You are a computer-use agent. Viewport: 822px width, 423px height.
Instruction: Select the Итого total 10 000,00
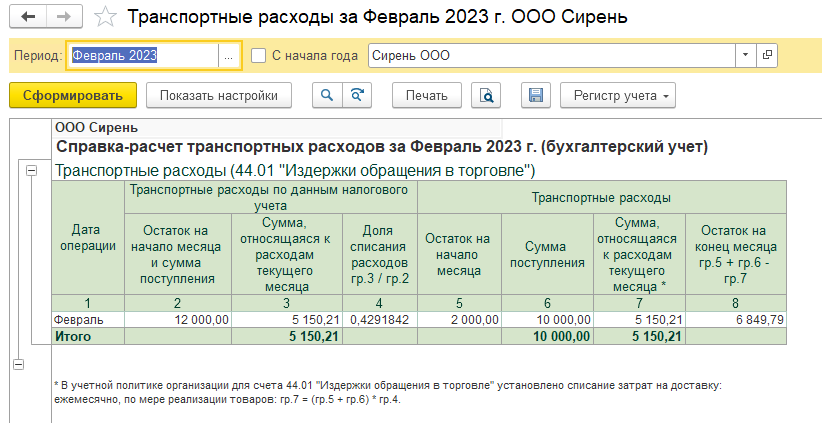[547, 336]
